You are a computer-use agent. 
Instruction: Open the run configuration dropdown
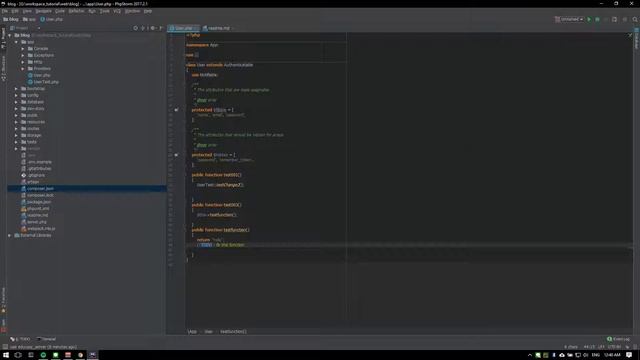(569, 19)
